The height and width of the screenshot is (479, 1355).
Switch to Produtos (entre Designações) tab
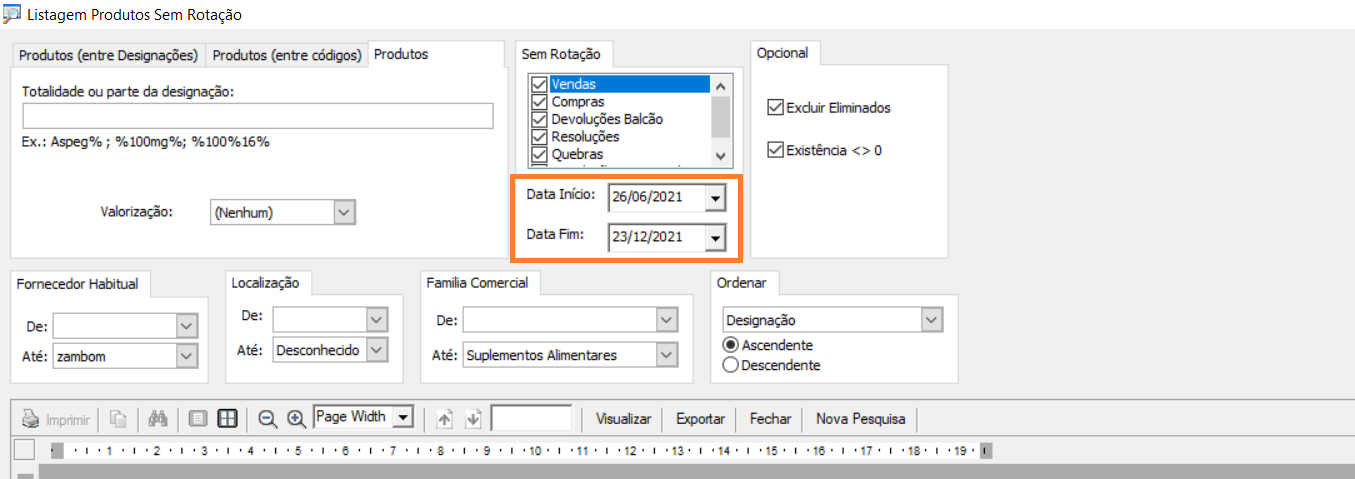tap(108, 55)
